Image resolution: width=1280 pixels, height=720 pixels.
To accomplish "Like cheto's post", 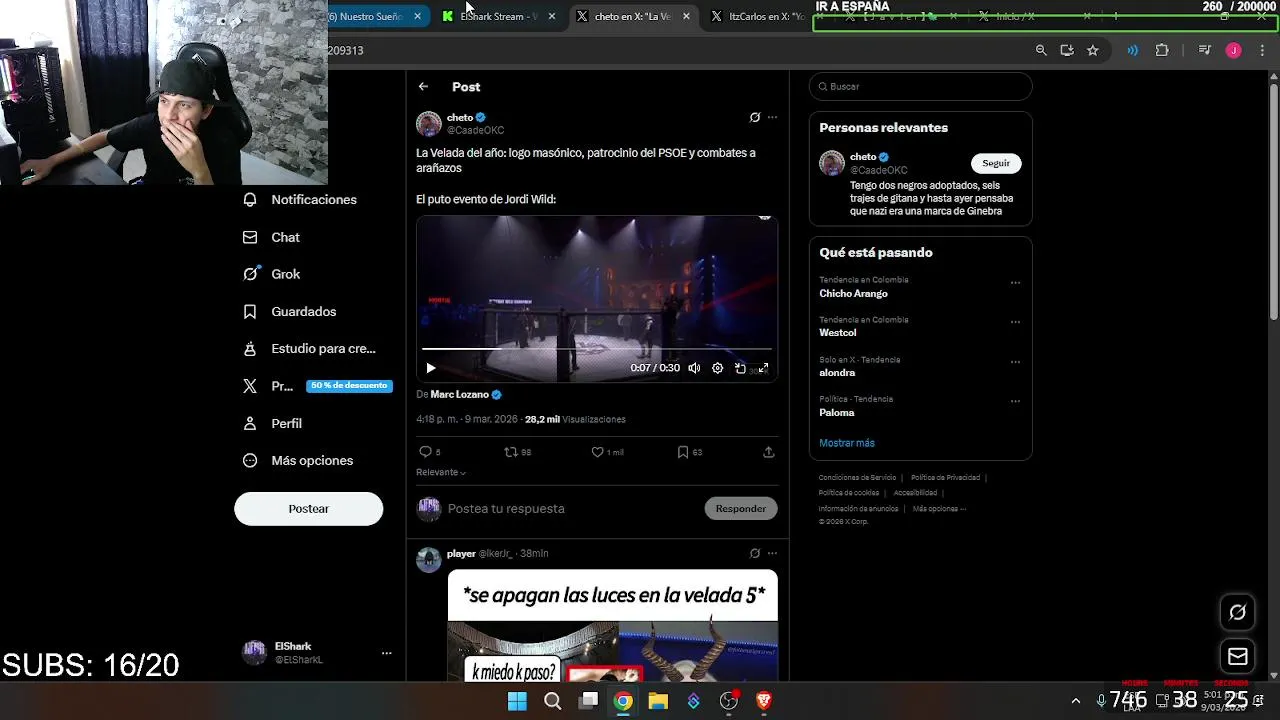I will (597, 452).
